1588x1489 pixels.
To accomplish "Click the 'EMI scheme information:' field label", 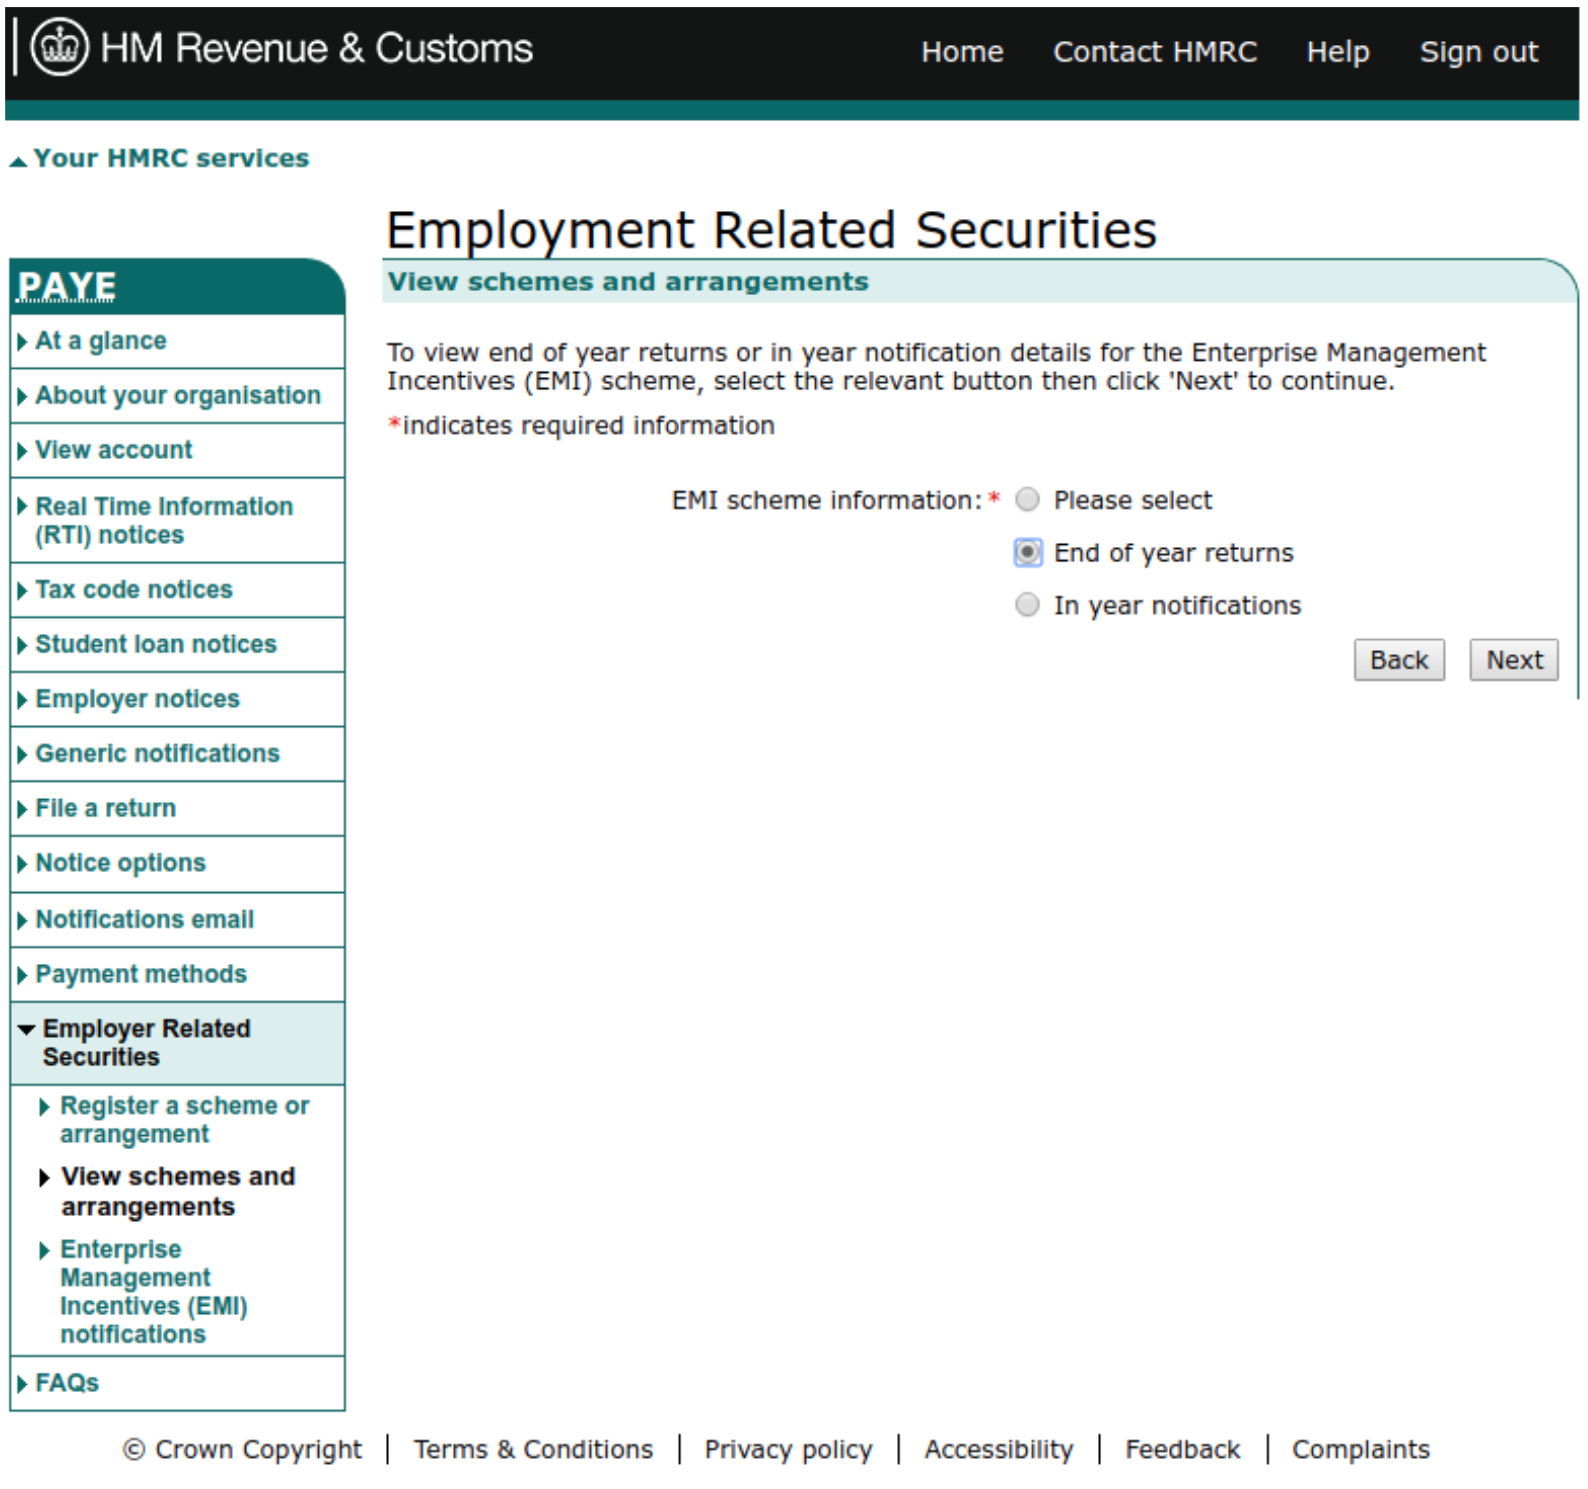I will point(826,500).
